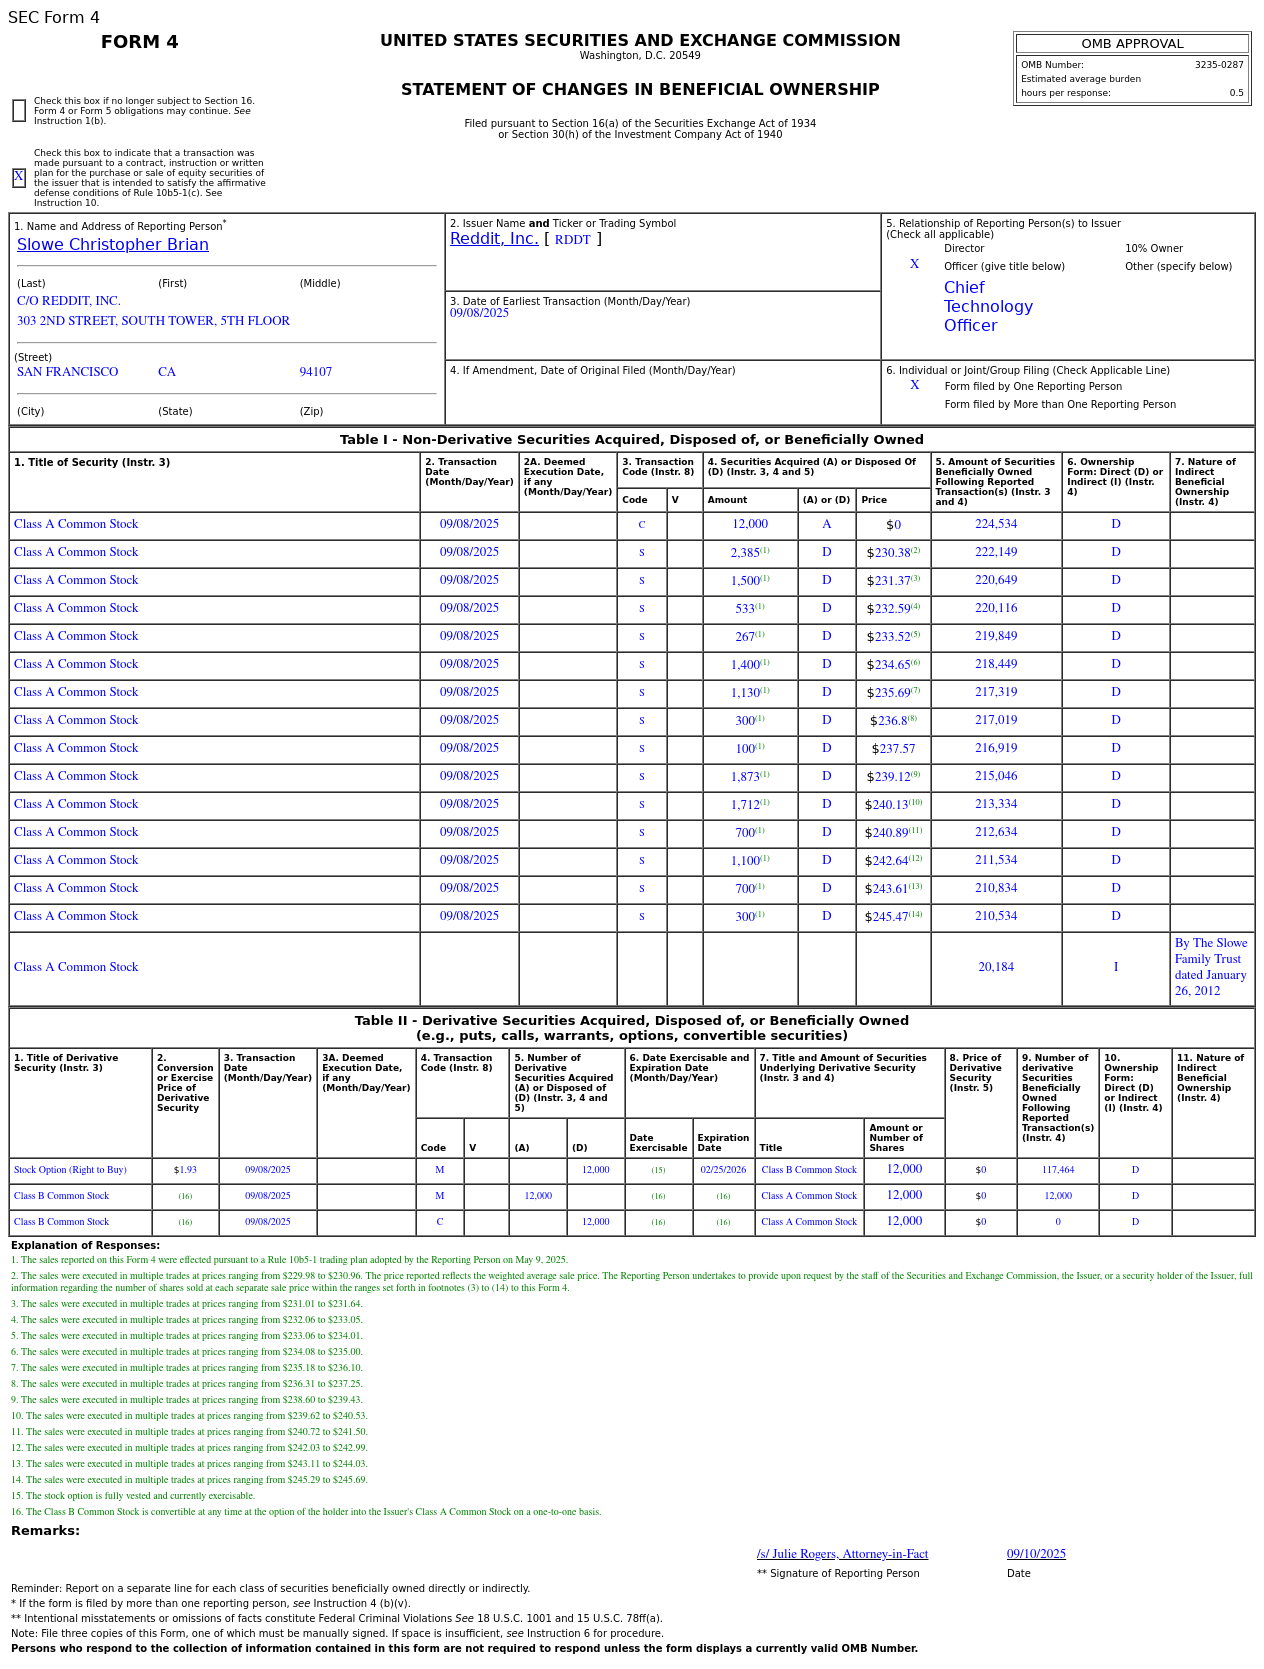Toggle the Rule 10b5-1(c) plan checkbox
Viewport: 1264px width, 1669px height.
coord(19,178)
